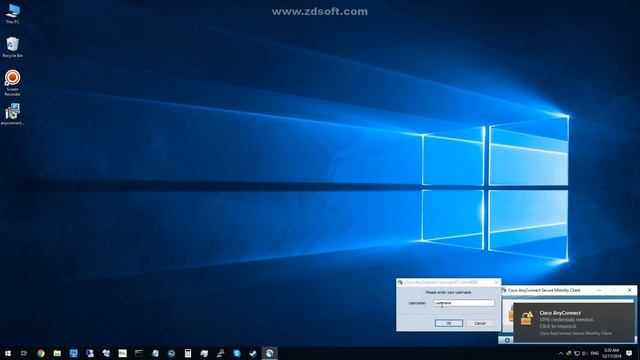Open Steam from the taskbar
This screenshot has height=360, width=640.
(253, 353)
